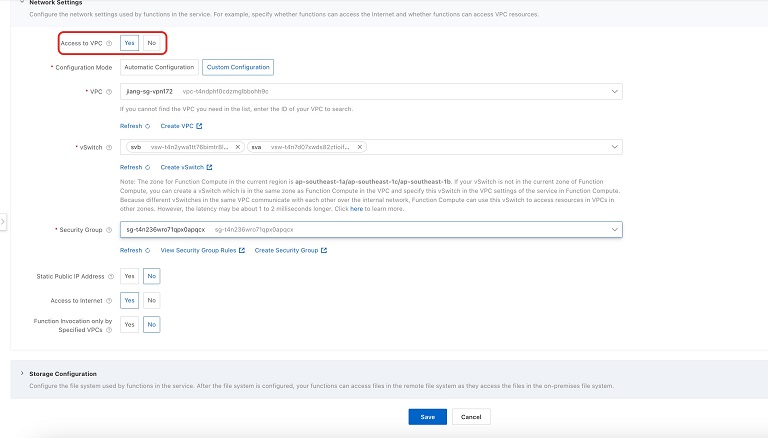
Task: Collapse the Network Settings section
Action: [22, 2]
